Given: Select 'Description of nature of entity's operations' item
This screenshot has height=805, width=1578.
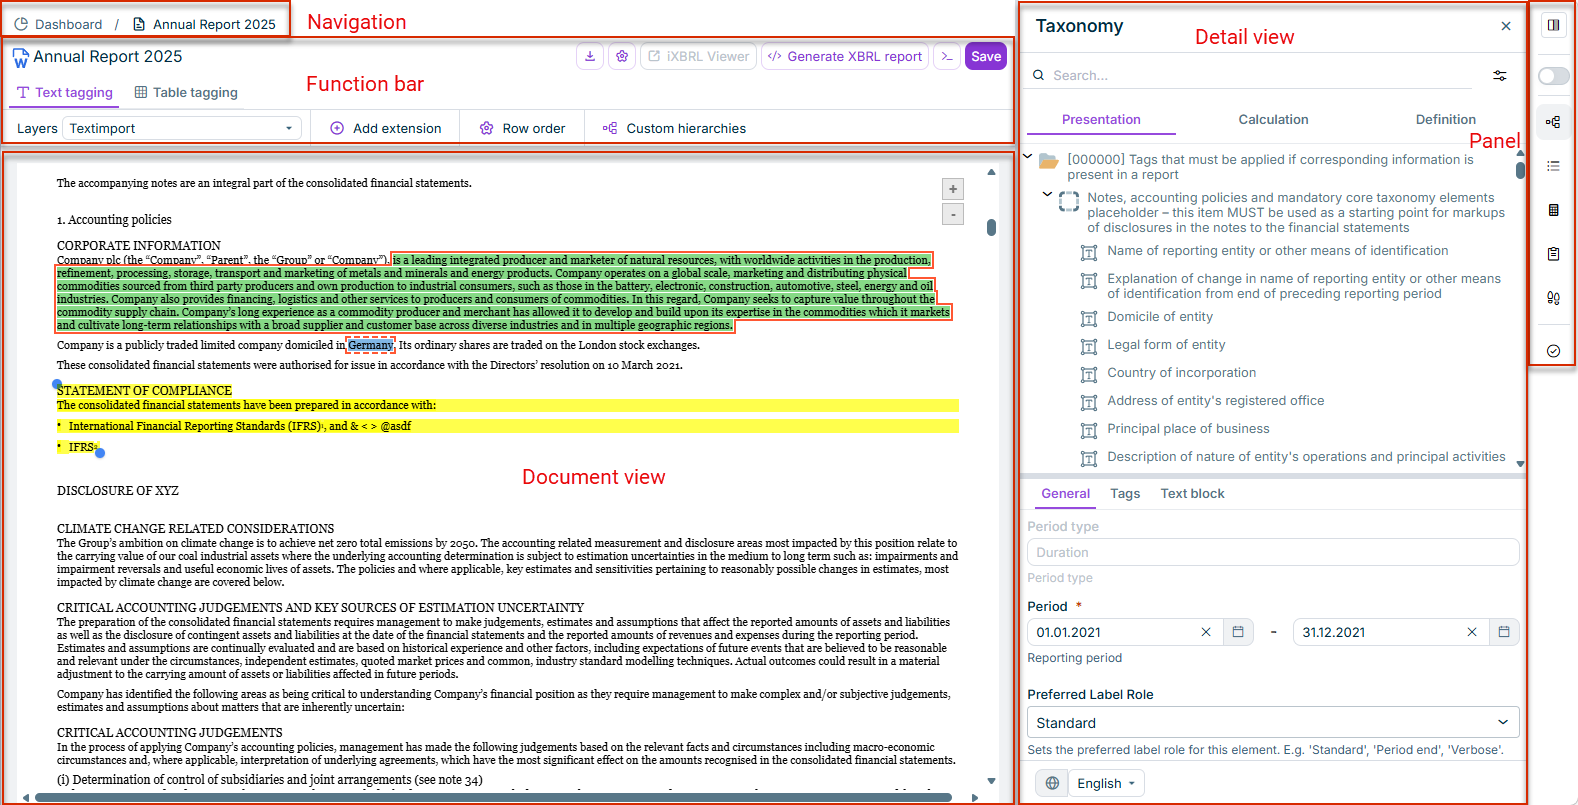Looking at the screenshot, I should coord(1306,457).
